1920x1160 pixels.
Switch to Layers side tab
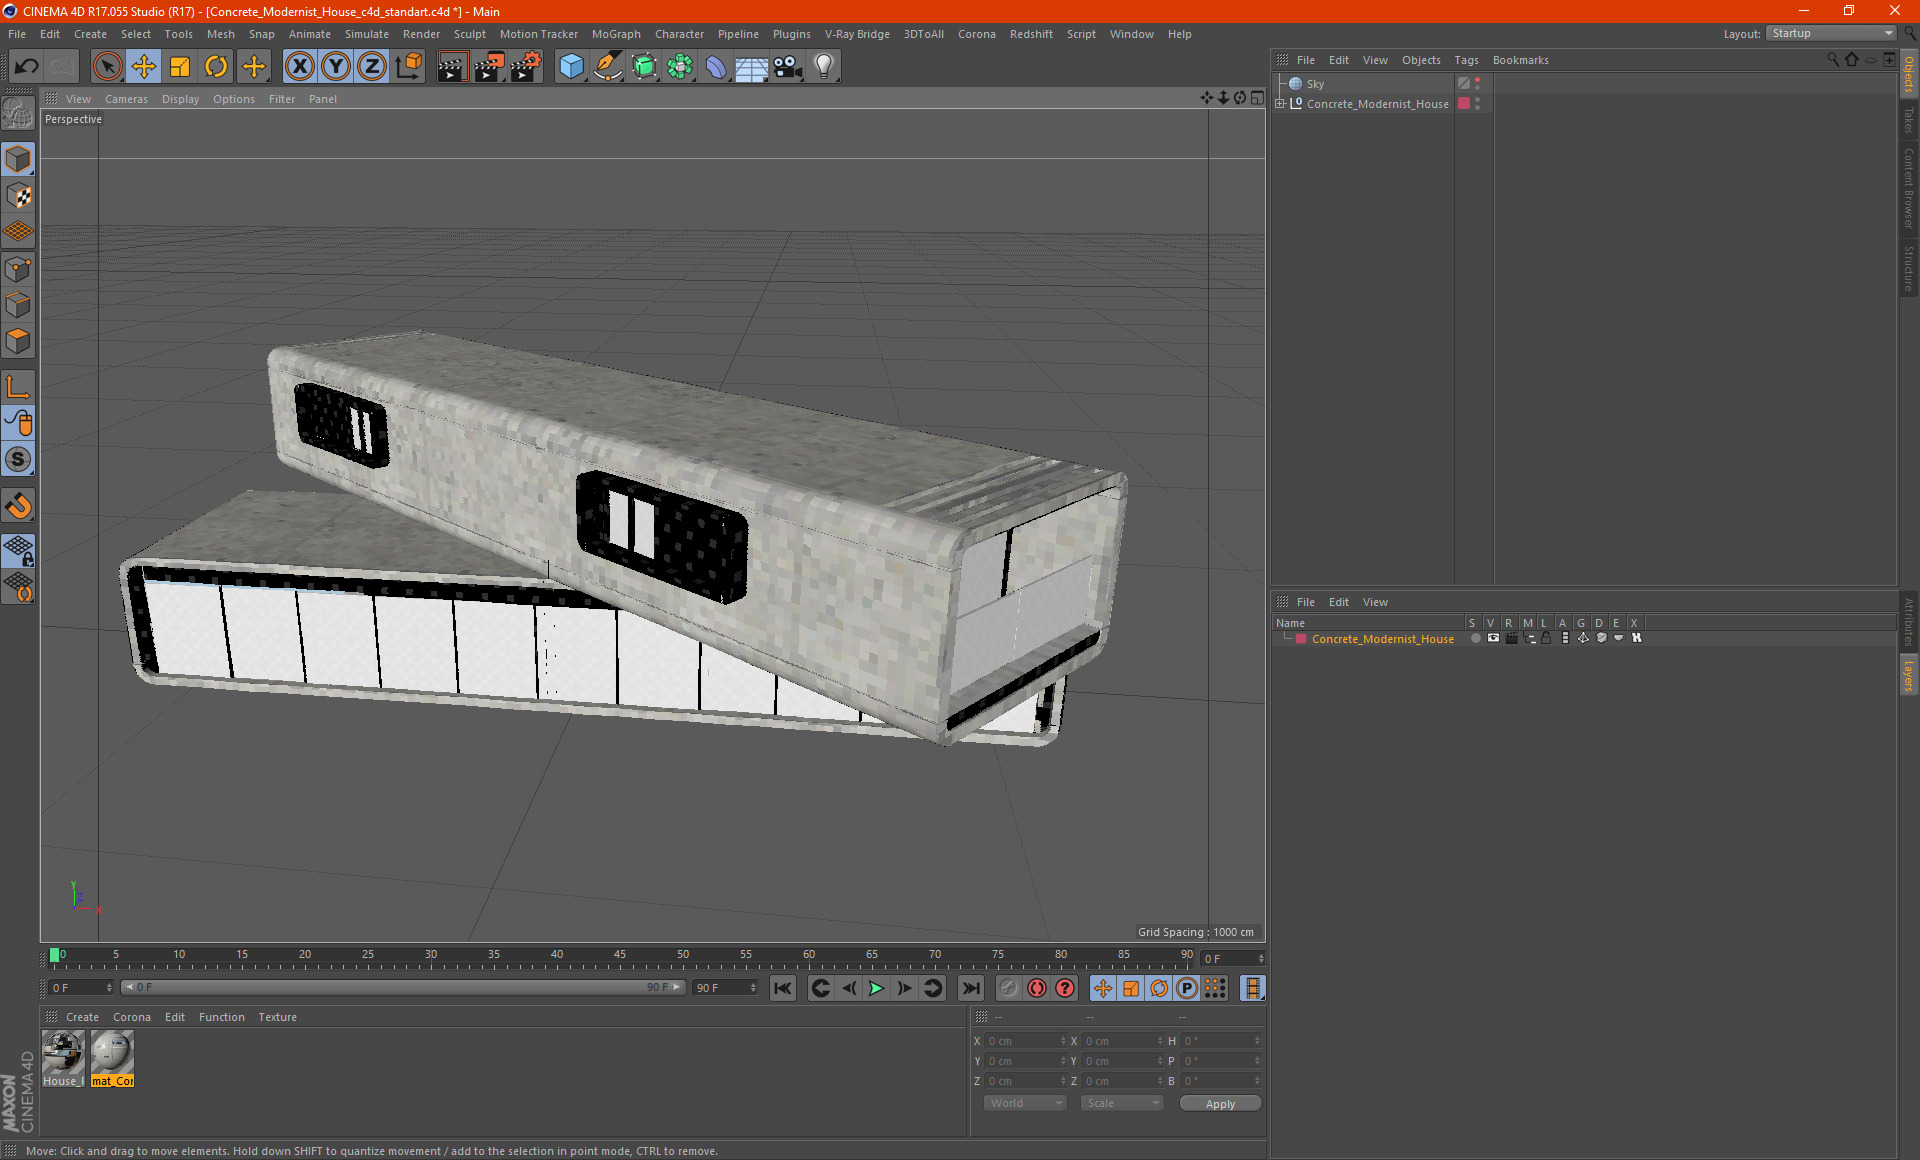point(1908,675)
